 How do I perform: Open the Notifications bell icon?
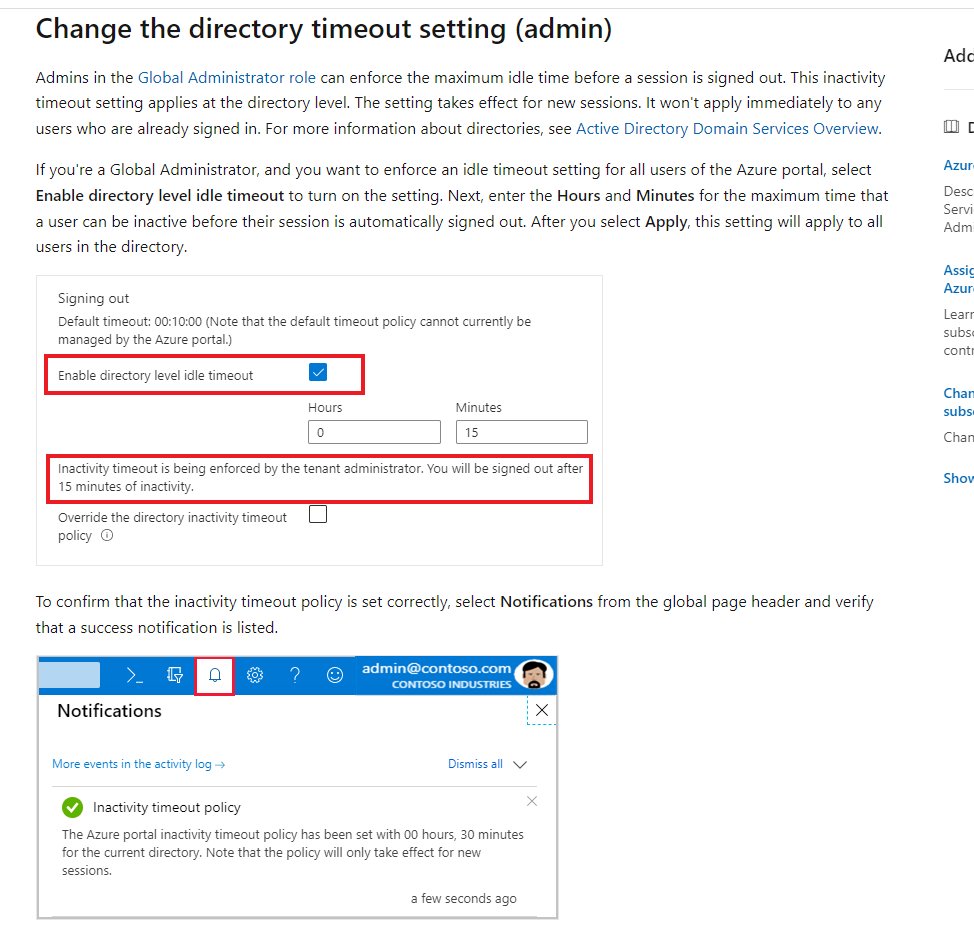click(214, 675)
